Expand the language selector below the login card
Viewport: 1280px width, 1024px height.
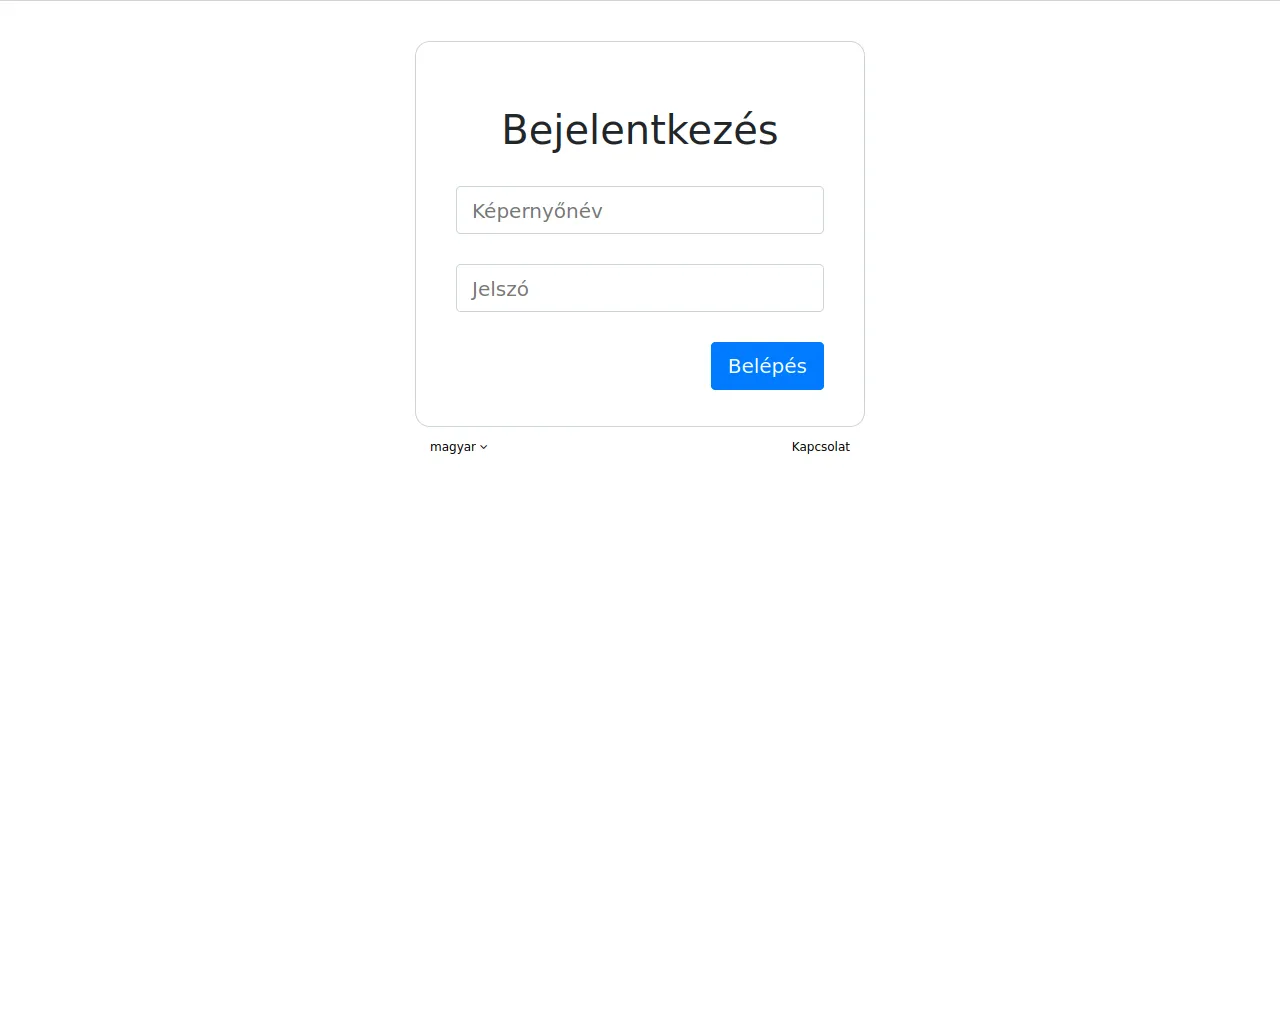click(x=459, y=447)
